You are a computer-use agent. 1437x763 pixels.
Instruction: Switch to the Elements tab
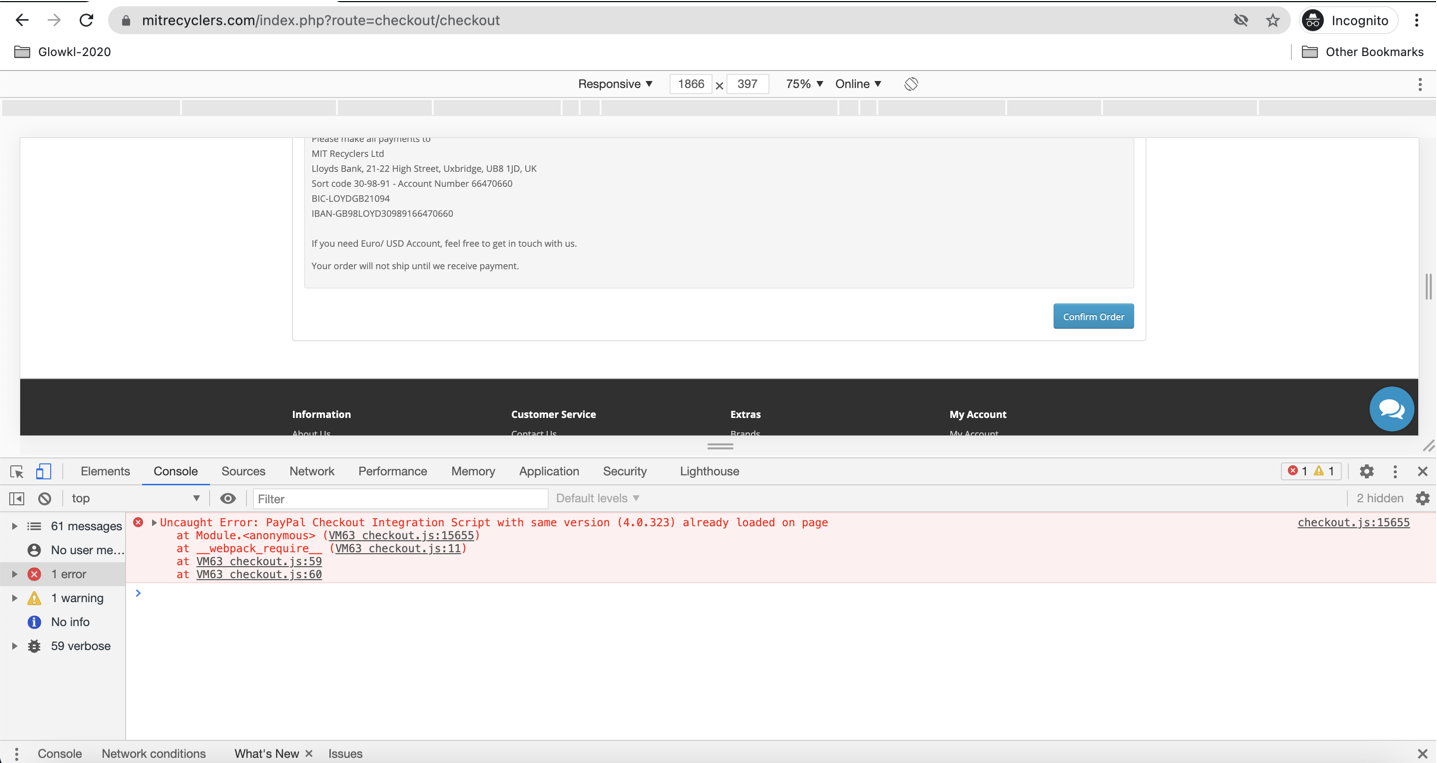click(105, 471)
